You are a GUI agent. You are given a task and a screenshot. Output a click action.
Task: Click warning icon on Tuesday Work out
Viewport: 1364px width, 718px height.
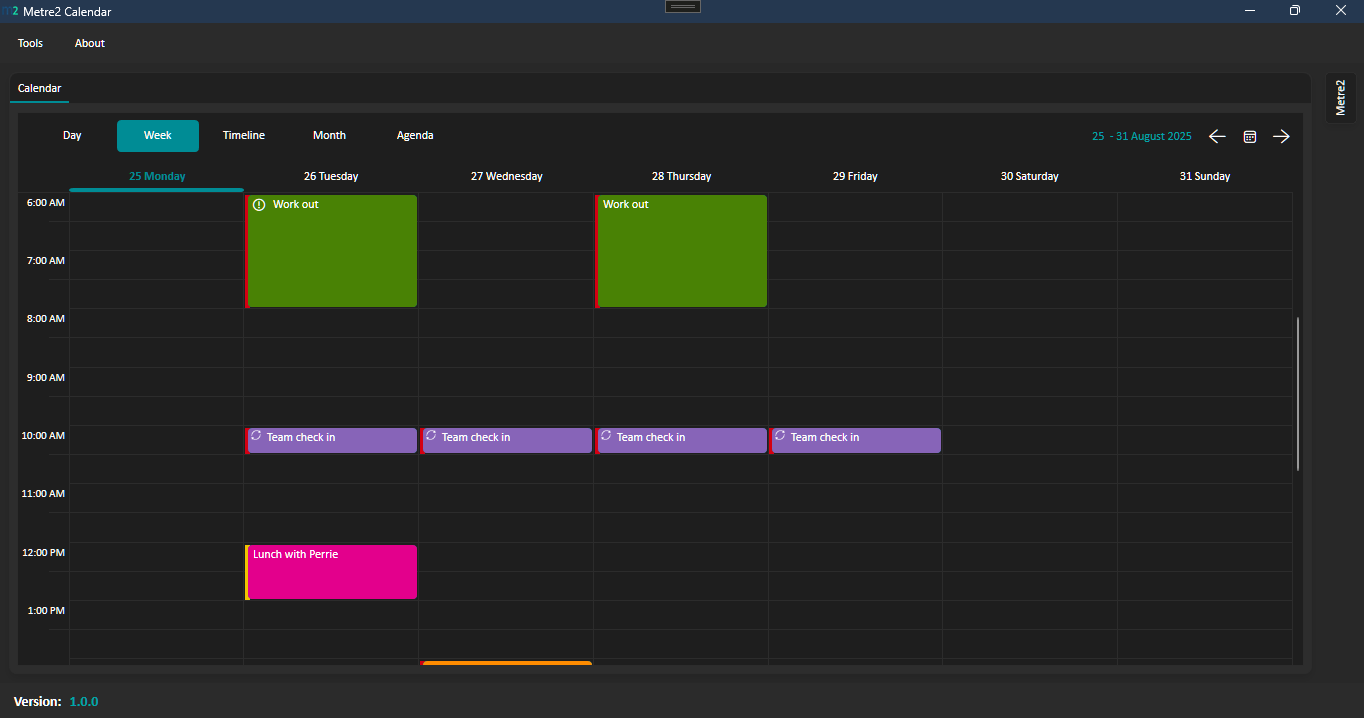click(259, 205)
